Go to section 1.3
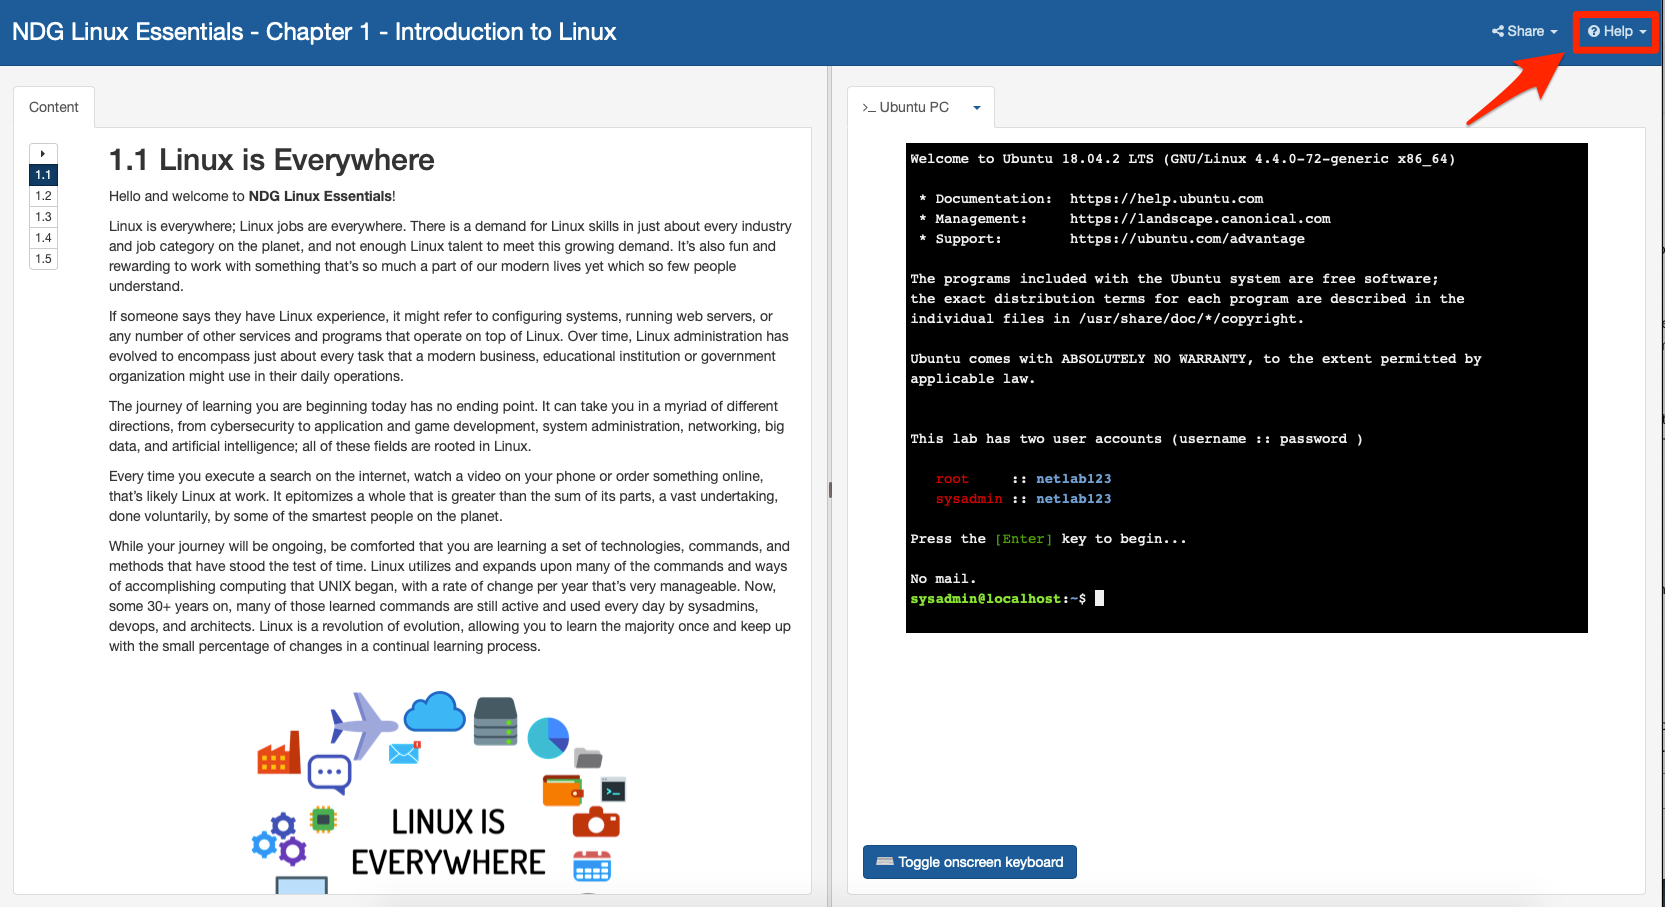1665x907 pixels. [x=43, y=217]
